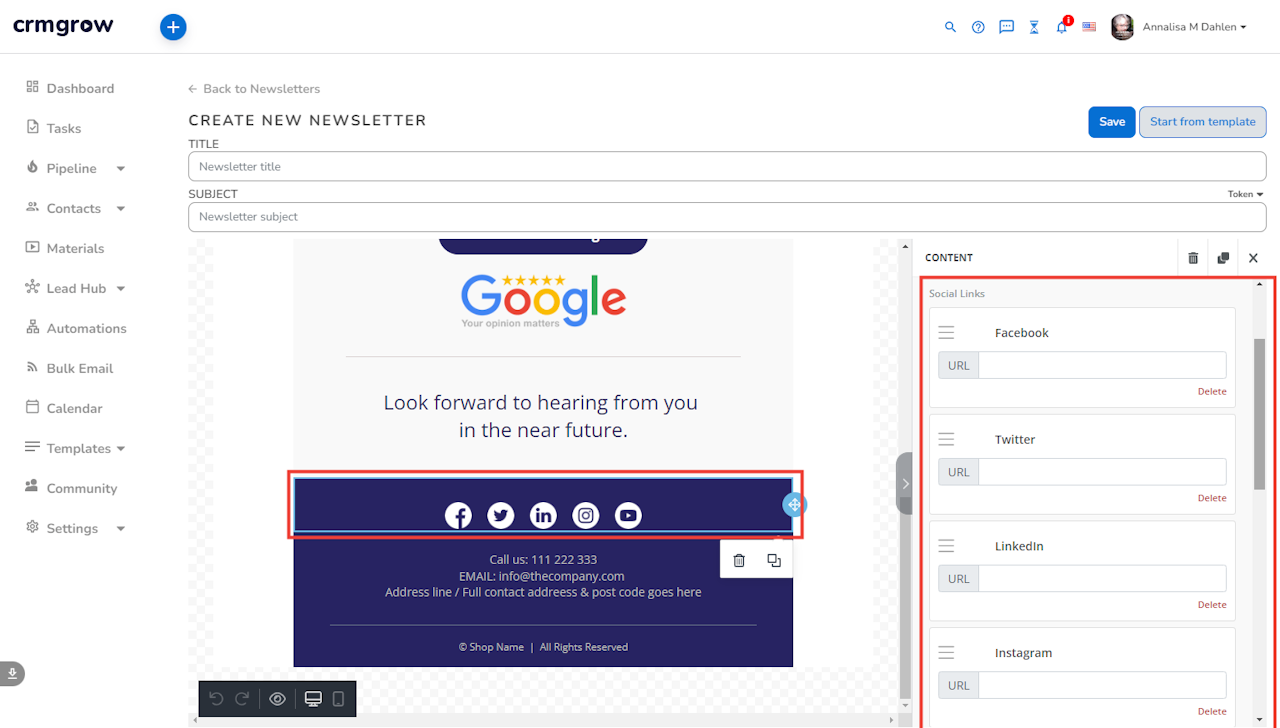Delete the LinkedIn social link
Screen dimensions: 1280x728
tap(1212, 605)
